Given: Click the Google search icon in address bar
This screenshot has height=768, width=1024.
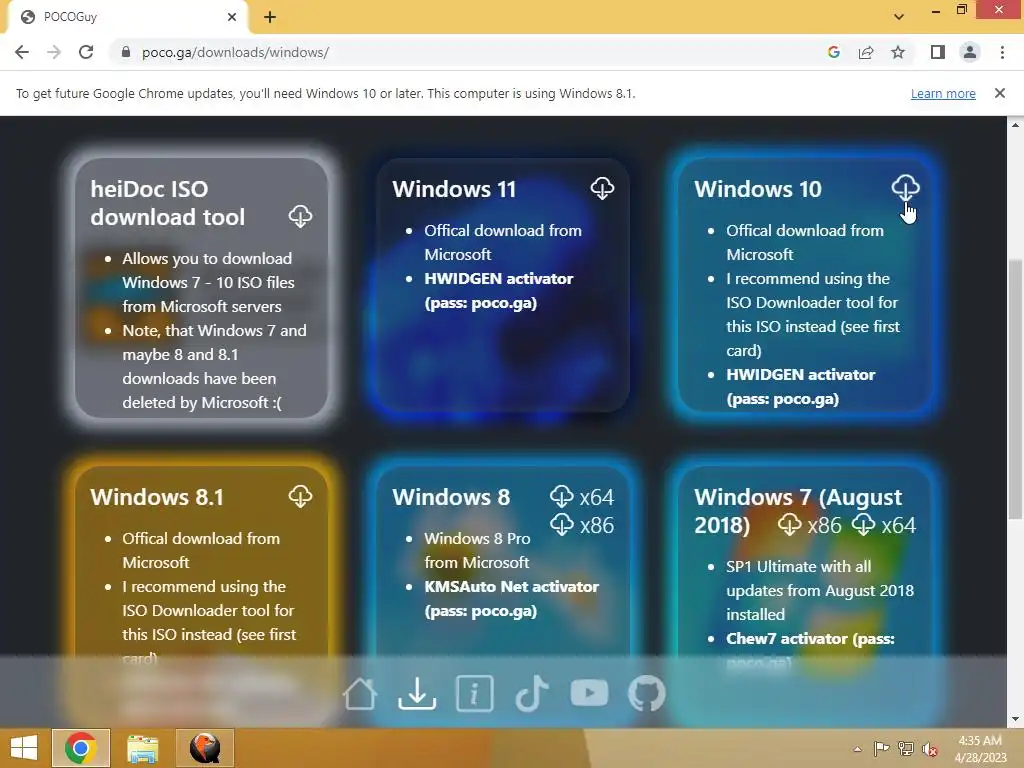Looking at the screenshot, I should 833,52.
